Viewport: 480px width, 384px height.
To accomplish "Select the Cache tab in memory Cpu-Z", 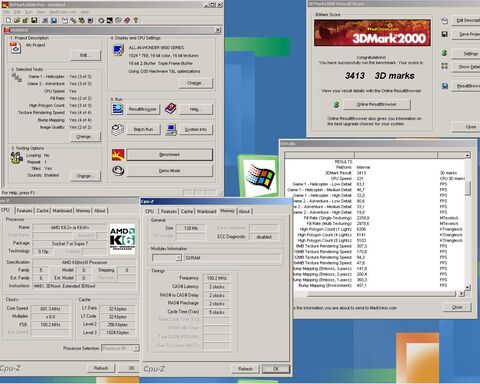I will point(187,211).
